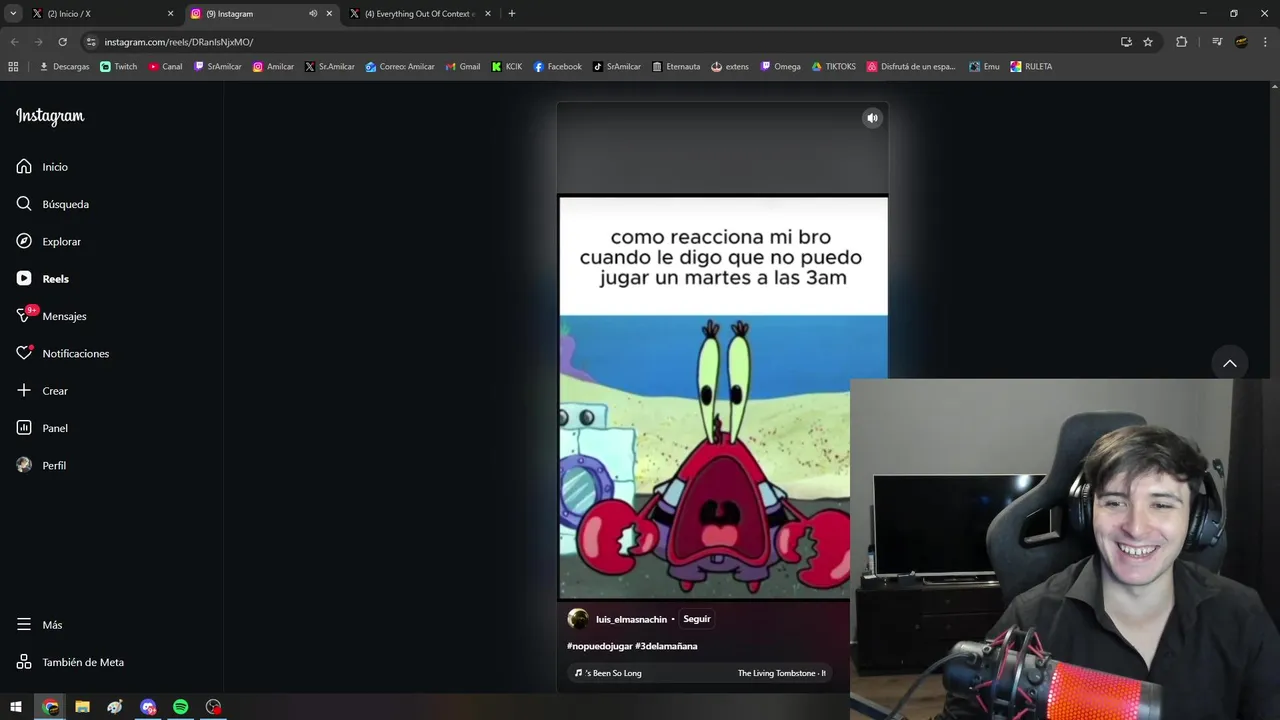1280x720 pixels.
Task: Open the tab search dropdown
Action: 12,14
